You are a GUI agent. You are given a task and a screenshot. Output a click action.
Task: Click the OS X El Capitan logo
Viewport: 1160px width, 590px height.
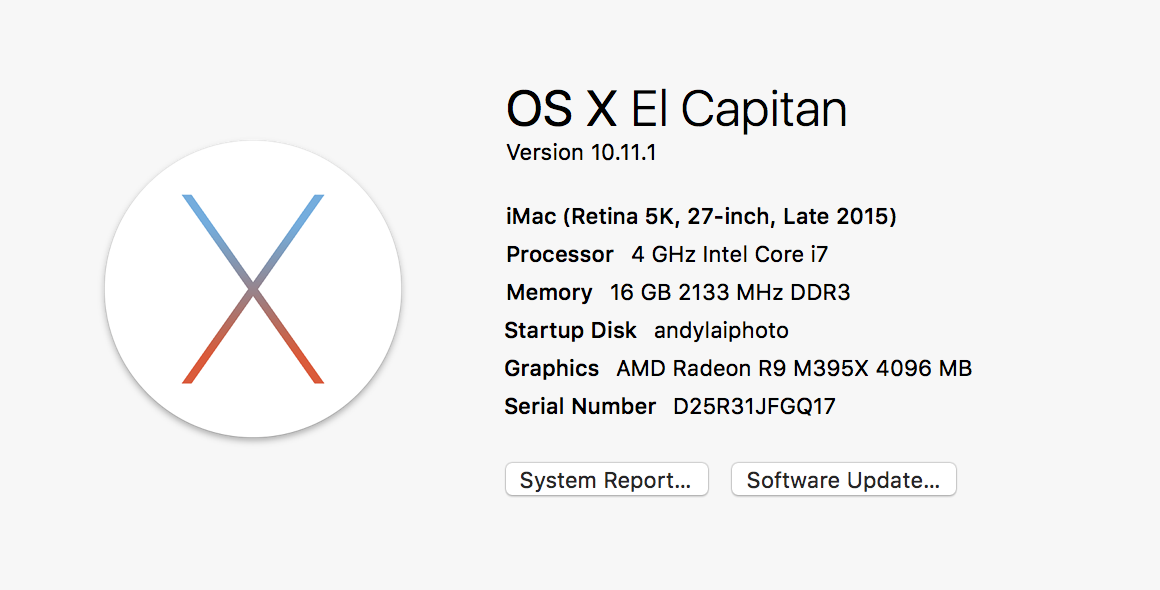[253, 289]
